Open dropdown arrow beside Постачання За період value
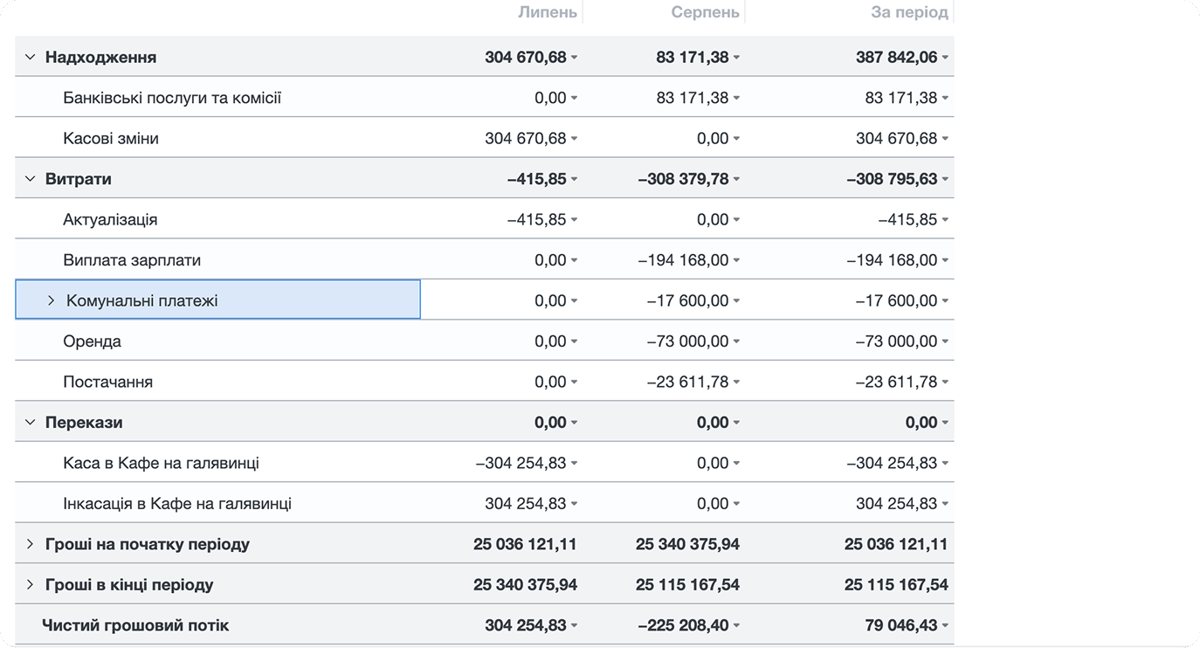The height and width of the screenshot is (648, 1200). coord(945,383)
